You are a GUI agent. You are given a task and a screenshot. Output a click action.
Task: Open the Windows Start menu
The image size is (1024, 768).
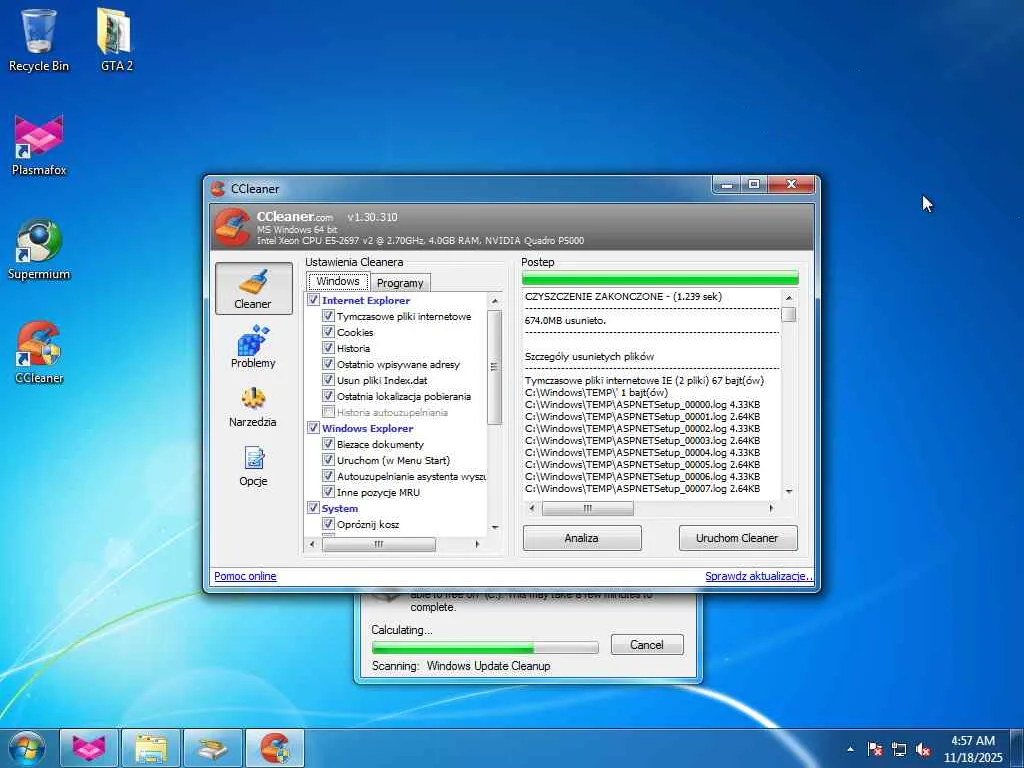(27, 748)
